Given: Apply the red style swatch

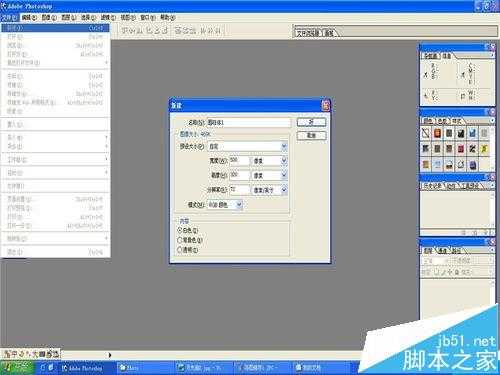Looking at the screenshot, I should coord(461,149).
